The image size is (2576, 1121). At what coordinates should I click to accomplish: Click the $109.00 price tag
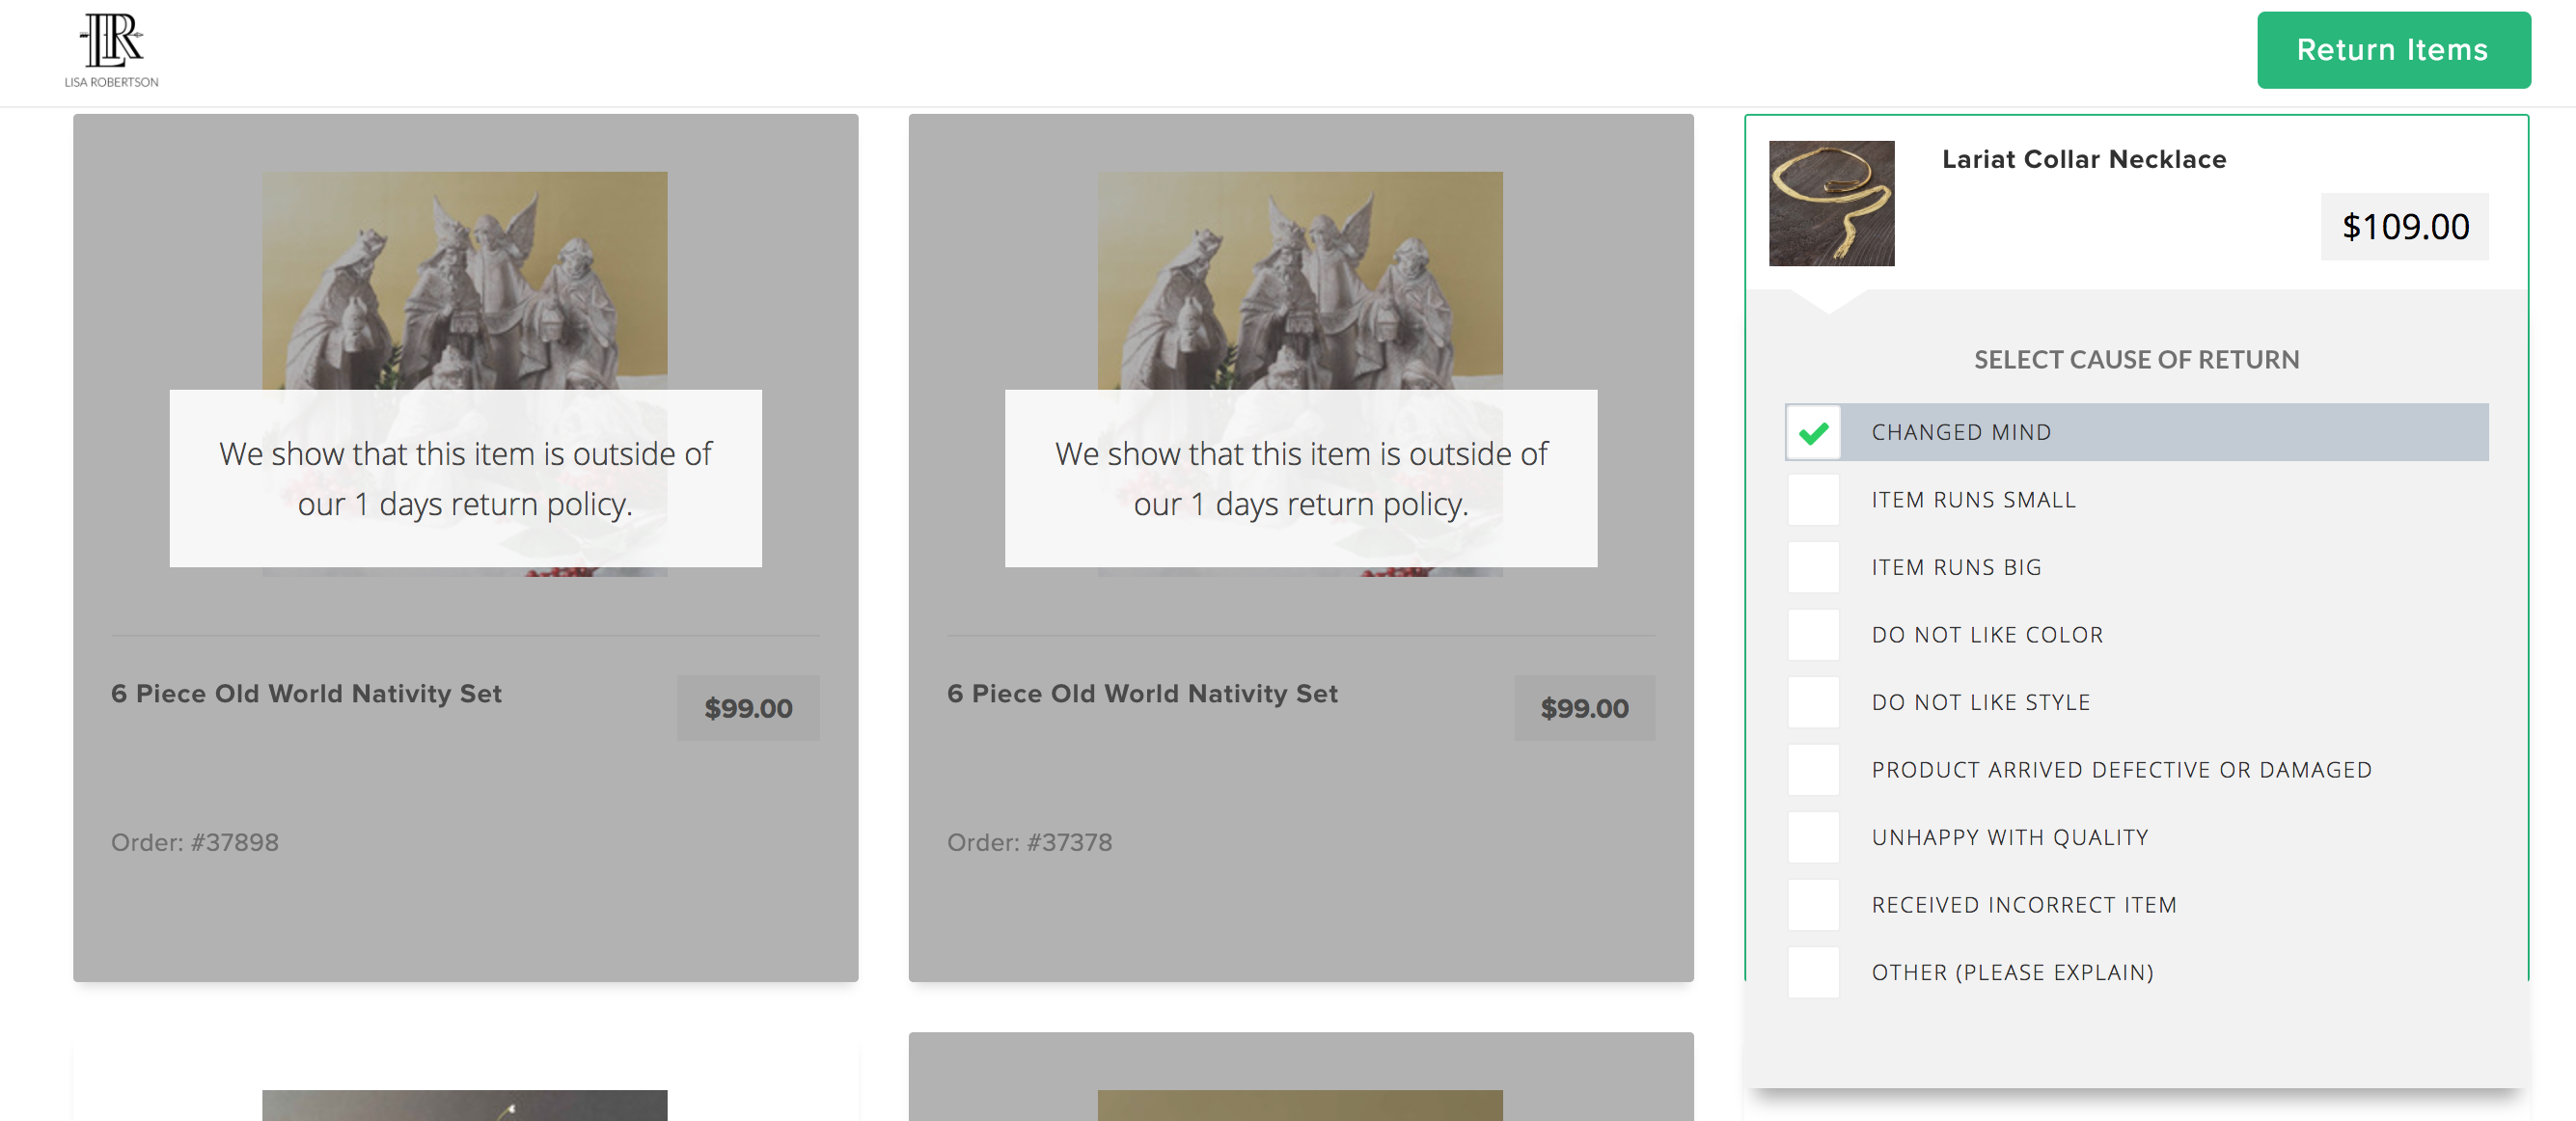2404,227
